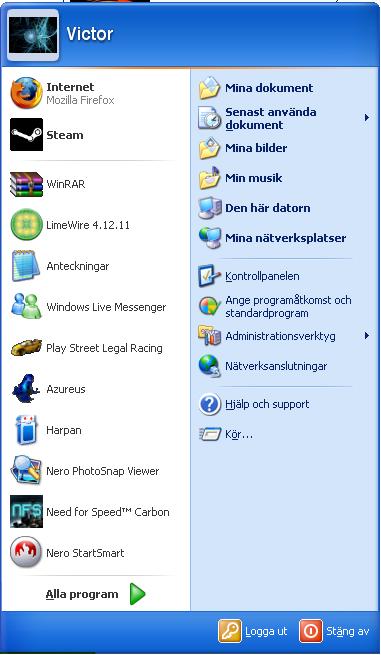
Task: Click the Ange programåtkomst och standardprogram text
Action: [x=288, y=307]
